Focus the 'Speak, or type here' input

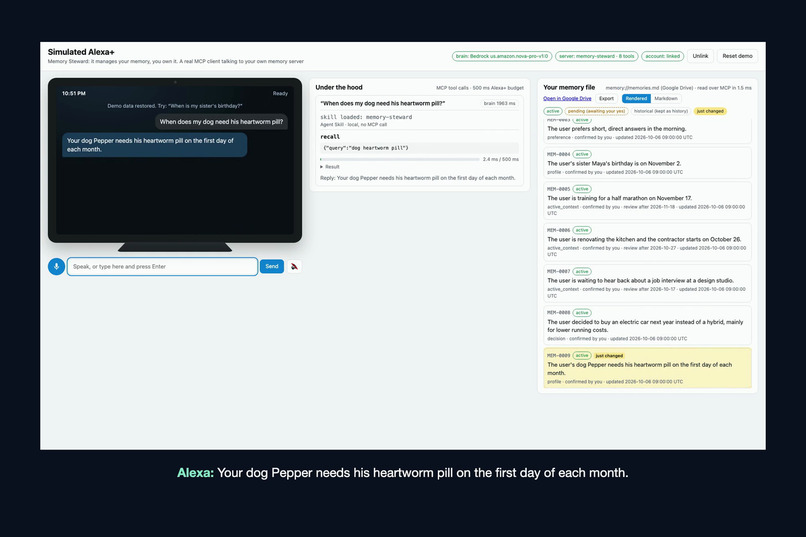[x=162, y=266]
